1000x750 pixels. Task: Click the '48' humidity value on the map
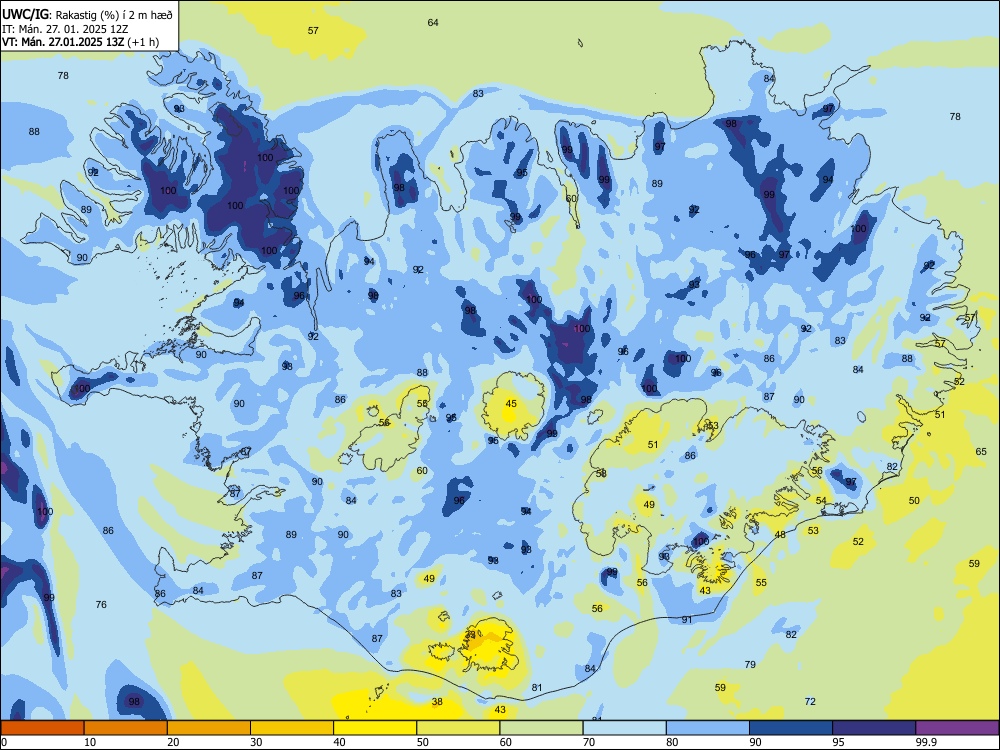pos(780,534)
